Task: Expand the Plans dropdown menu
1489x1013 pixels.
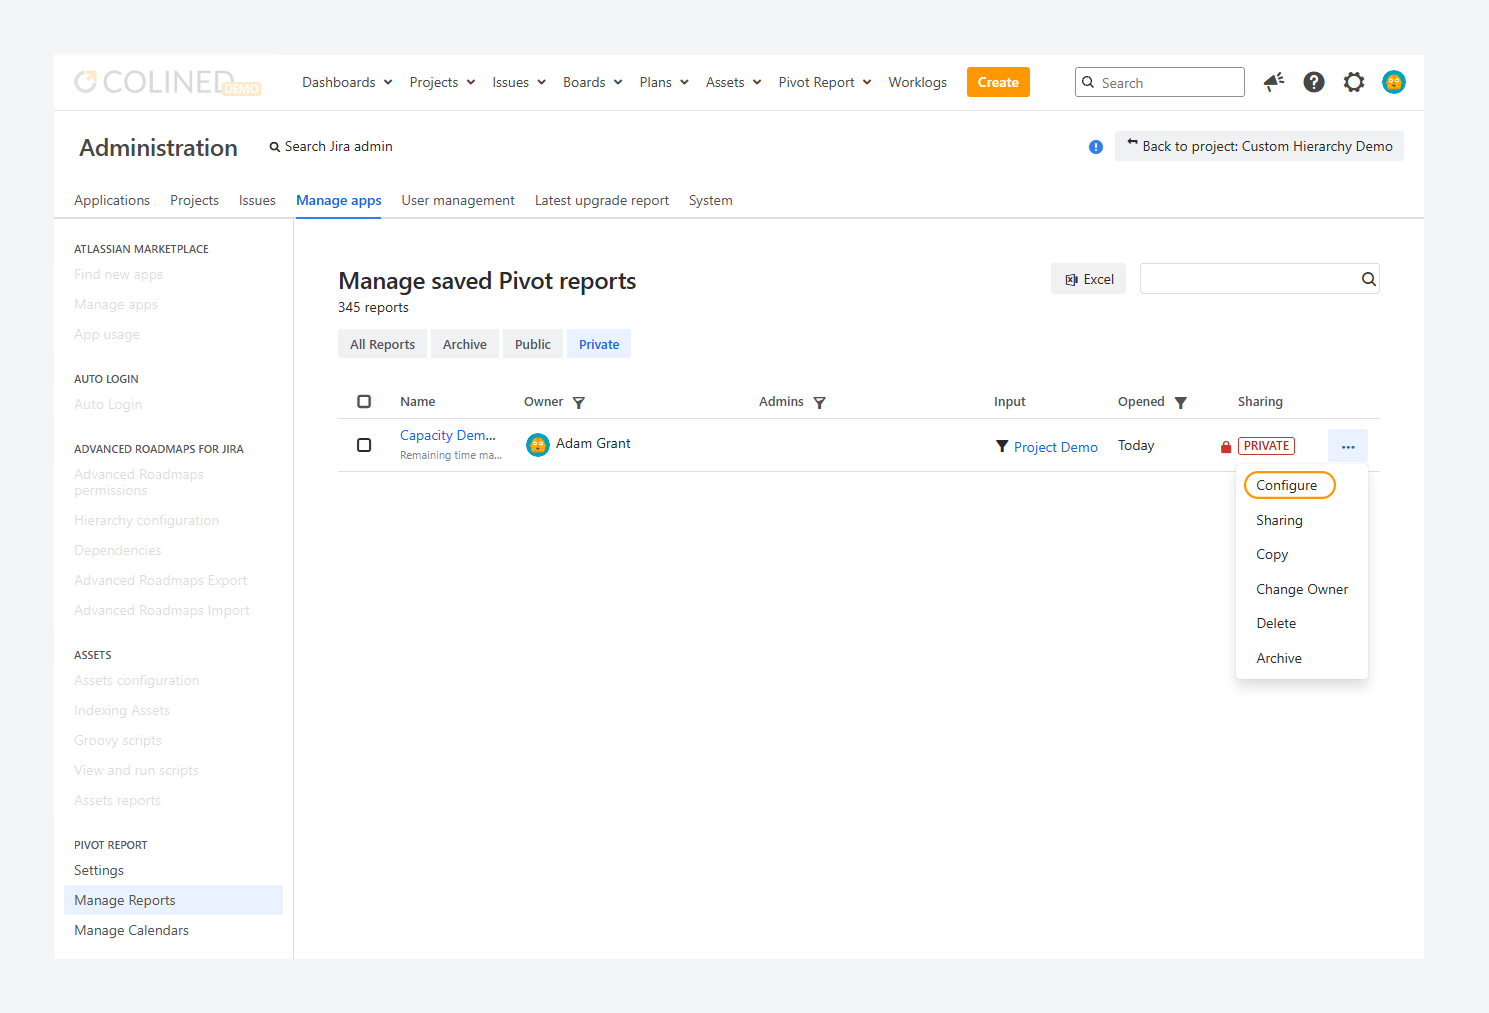Action: point(664,82)
